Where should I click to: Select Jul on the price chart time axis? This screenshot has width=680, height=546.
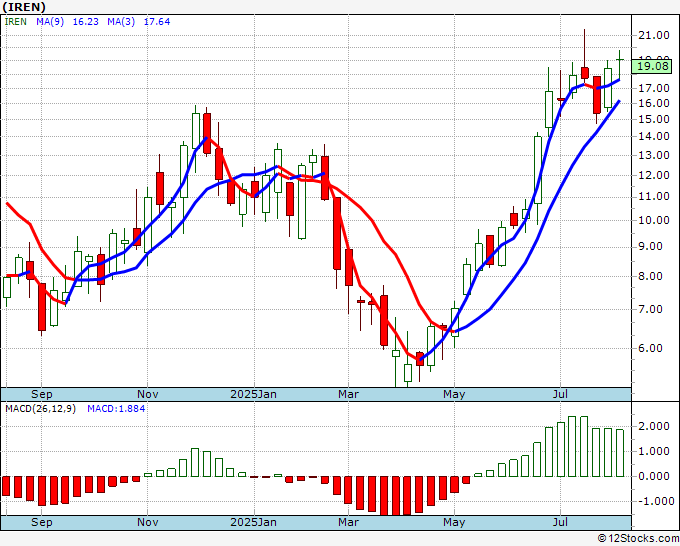point(560,394)
